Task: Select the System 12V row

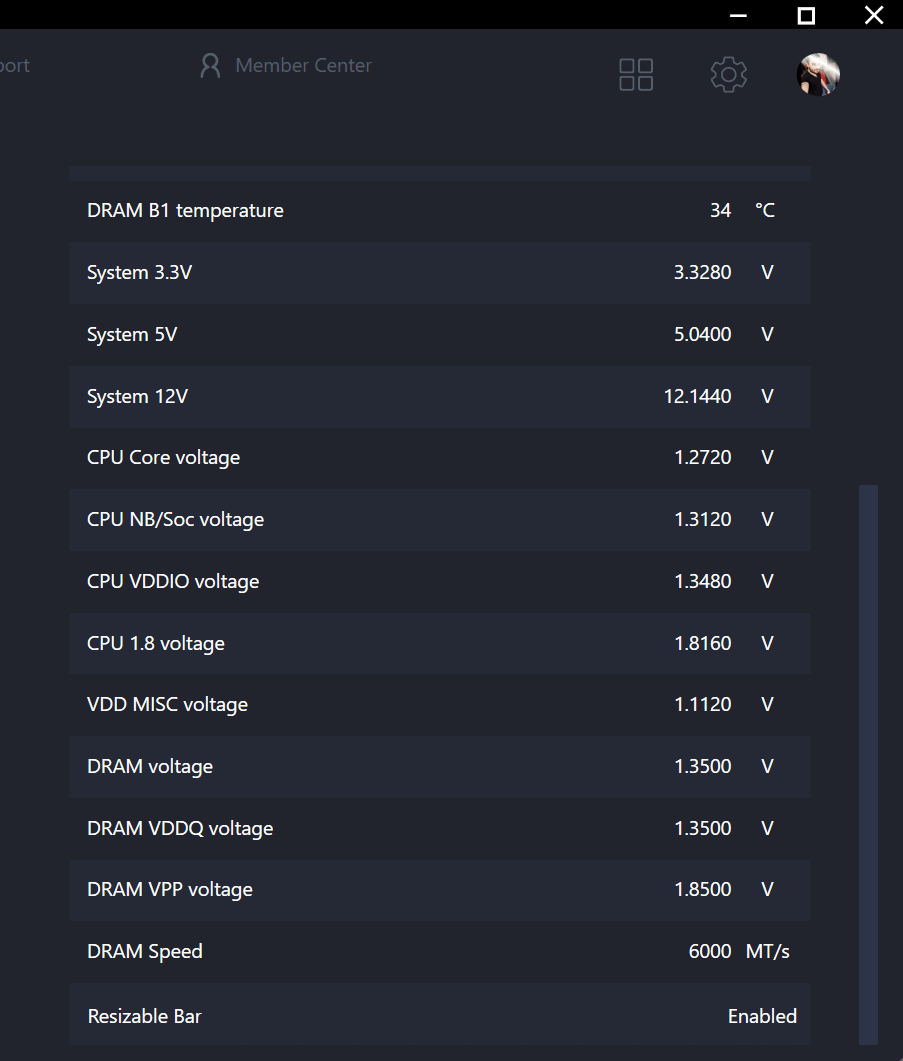Action: (440, 396)
